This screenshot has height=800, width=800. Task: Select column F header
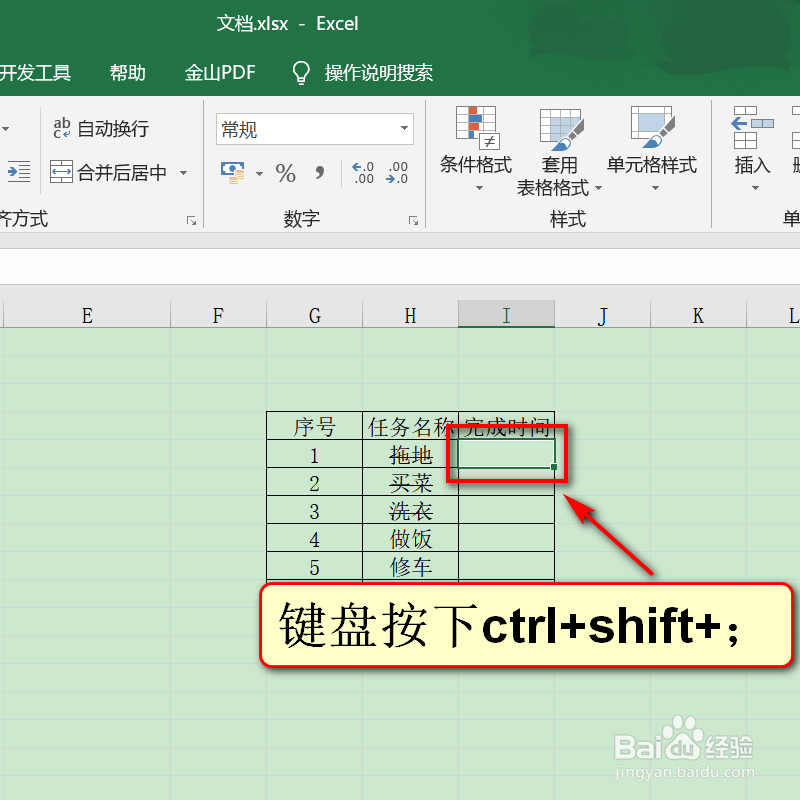[x=218, y=314]
